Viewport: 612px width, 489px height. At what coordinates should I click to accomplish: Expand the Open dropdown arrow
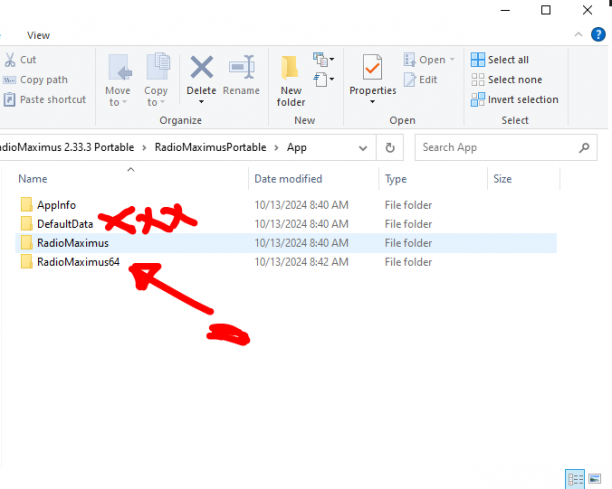[x=452, y=60]
